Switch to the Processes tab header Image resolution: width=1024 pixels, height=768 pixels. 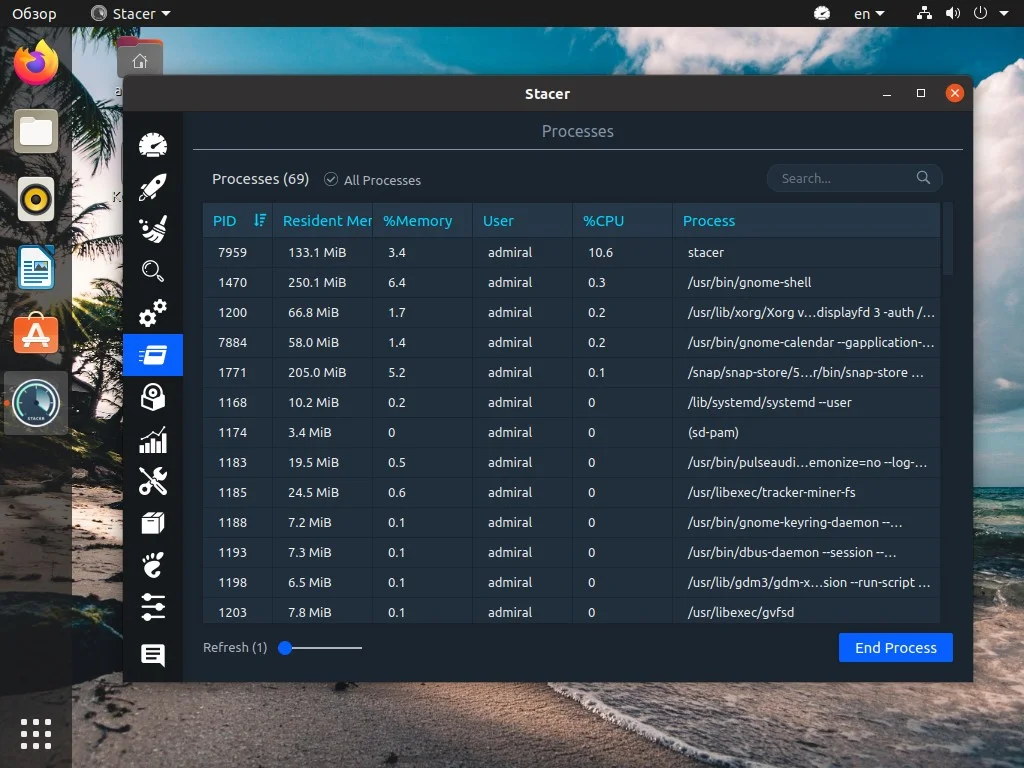578,131
